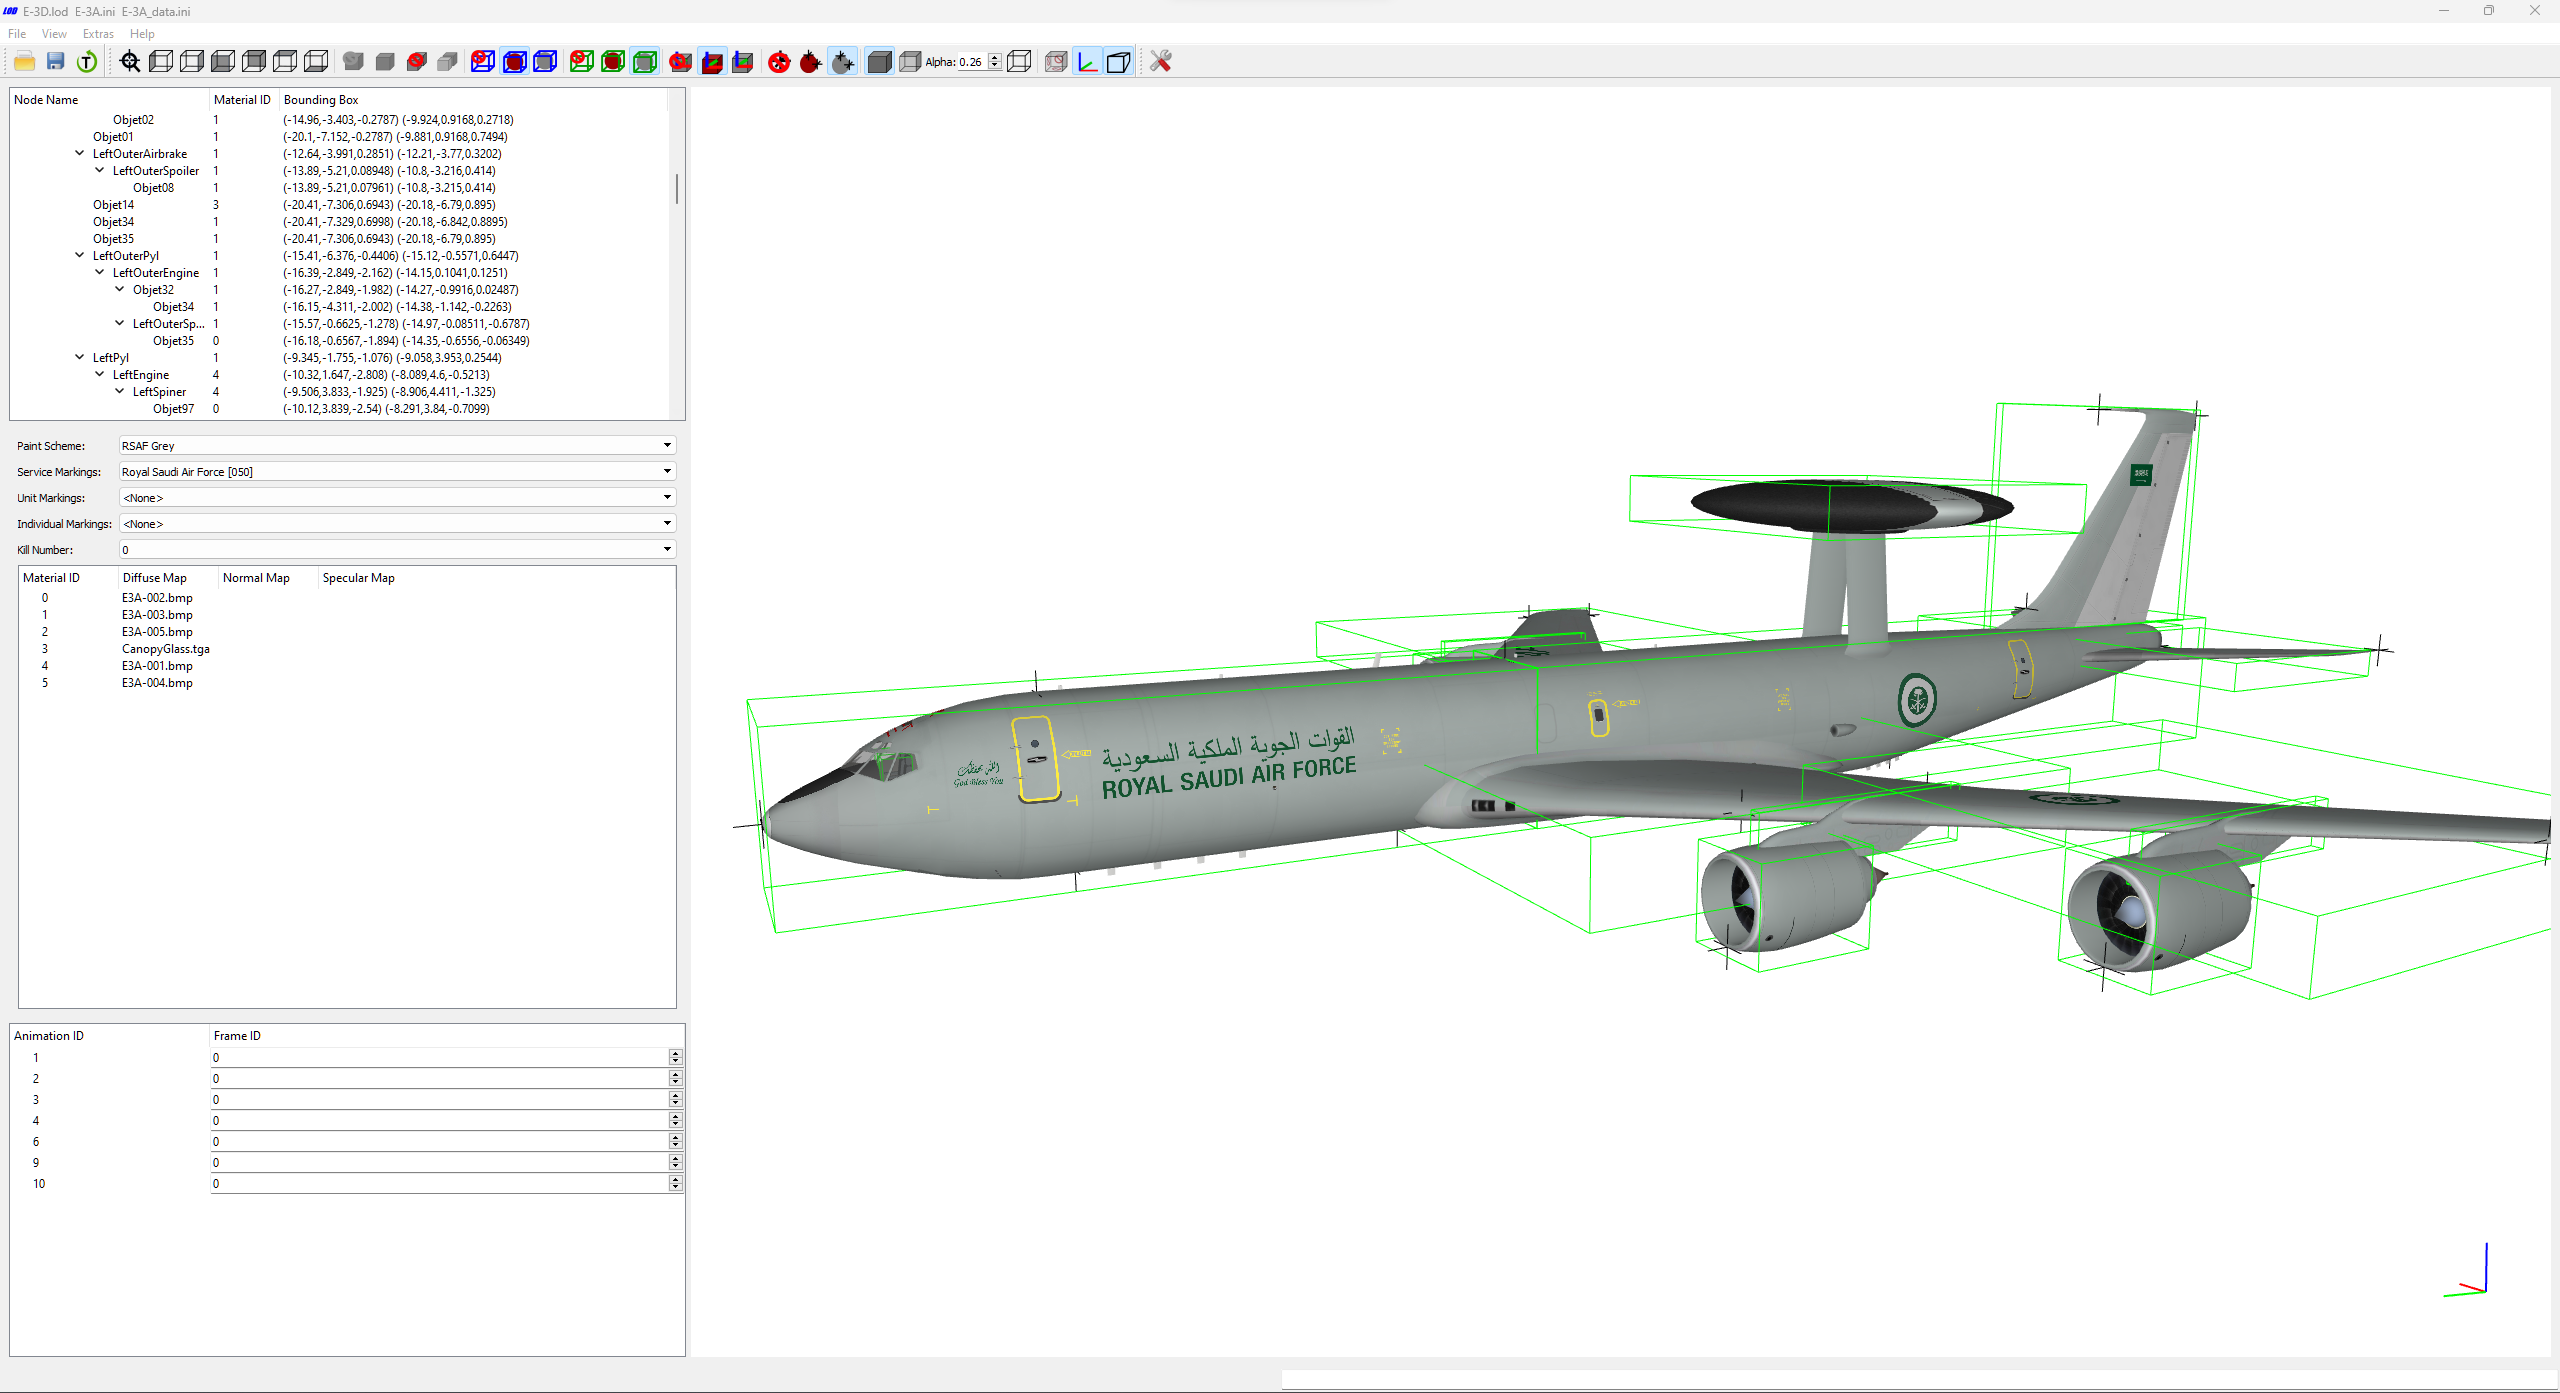Sort by the Node Name column header
Image resolution: width=2560 pixels, height=1393 pixels.
[x=109, y=100]
